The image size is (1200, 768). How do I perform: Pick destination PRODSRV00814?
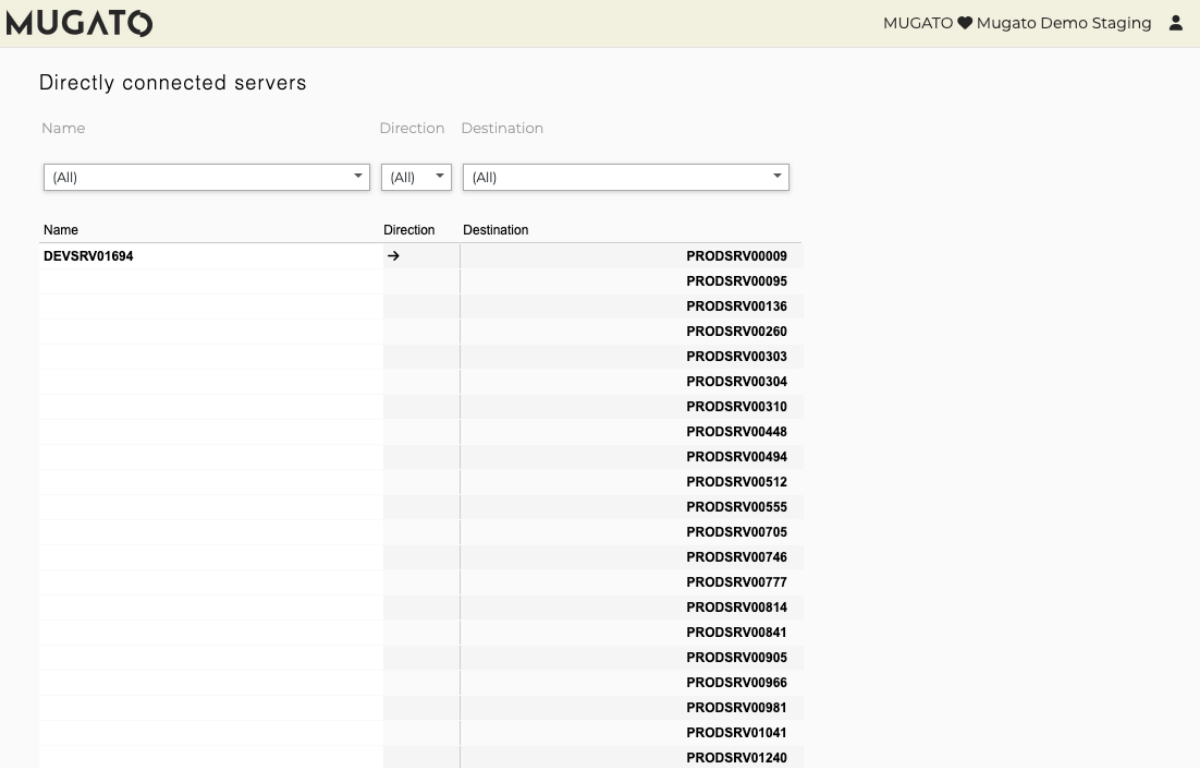point(736,607)
